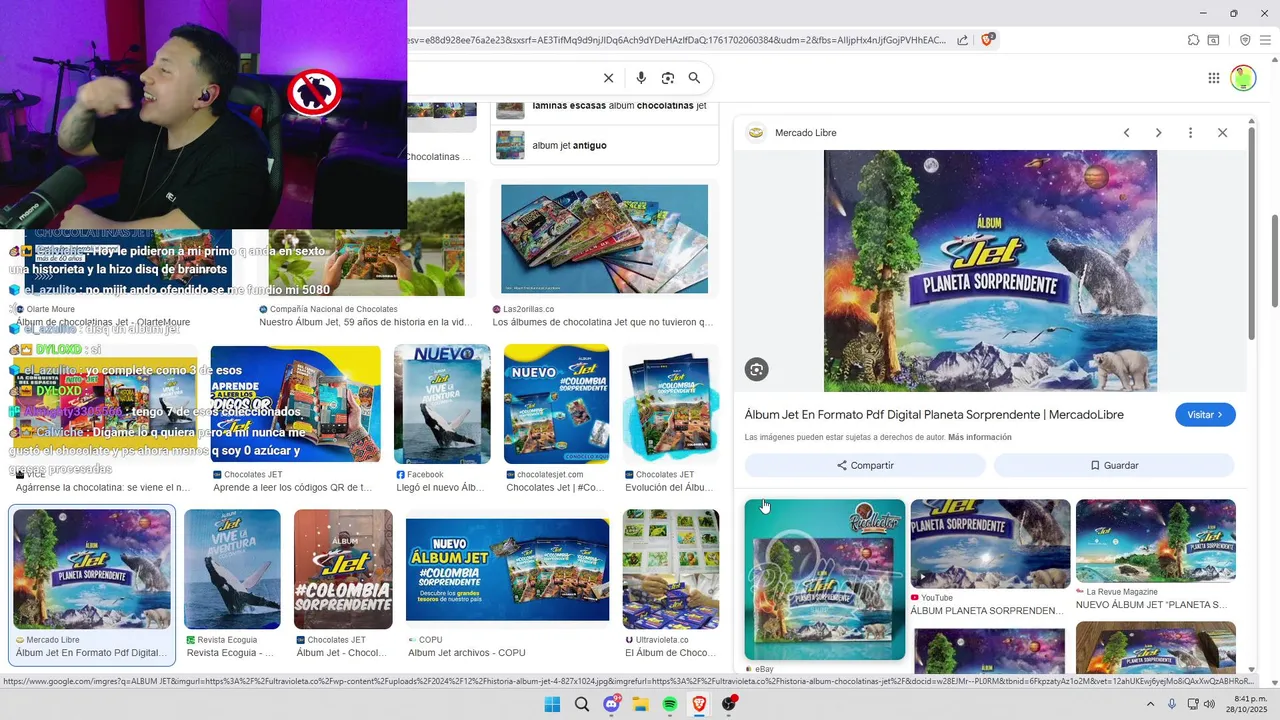This screenshot has height=720, width=1280.
Task: Switch to Brave browser in taskbar
Action: pyautogui.click(x=699, y=704)
